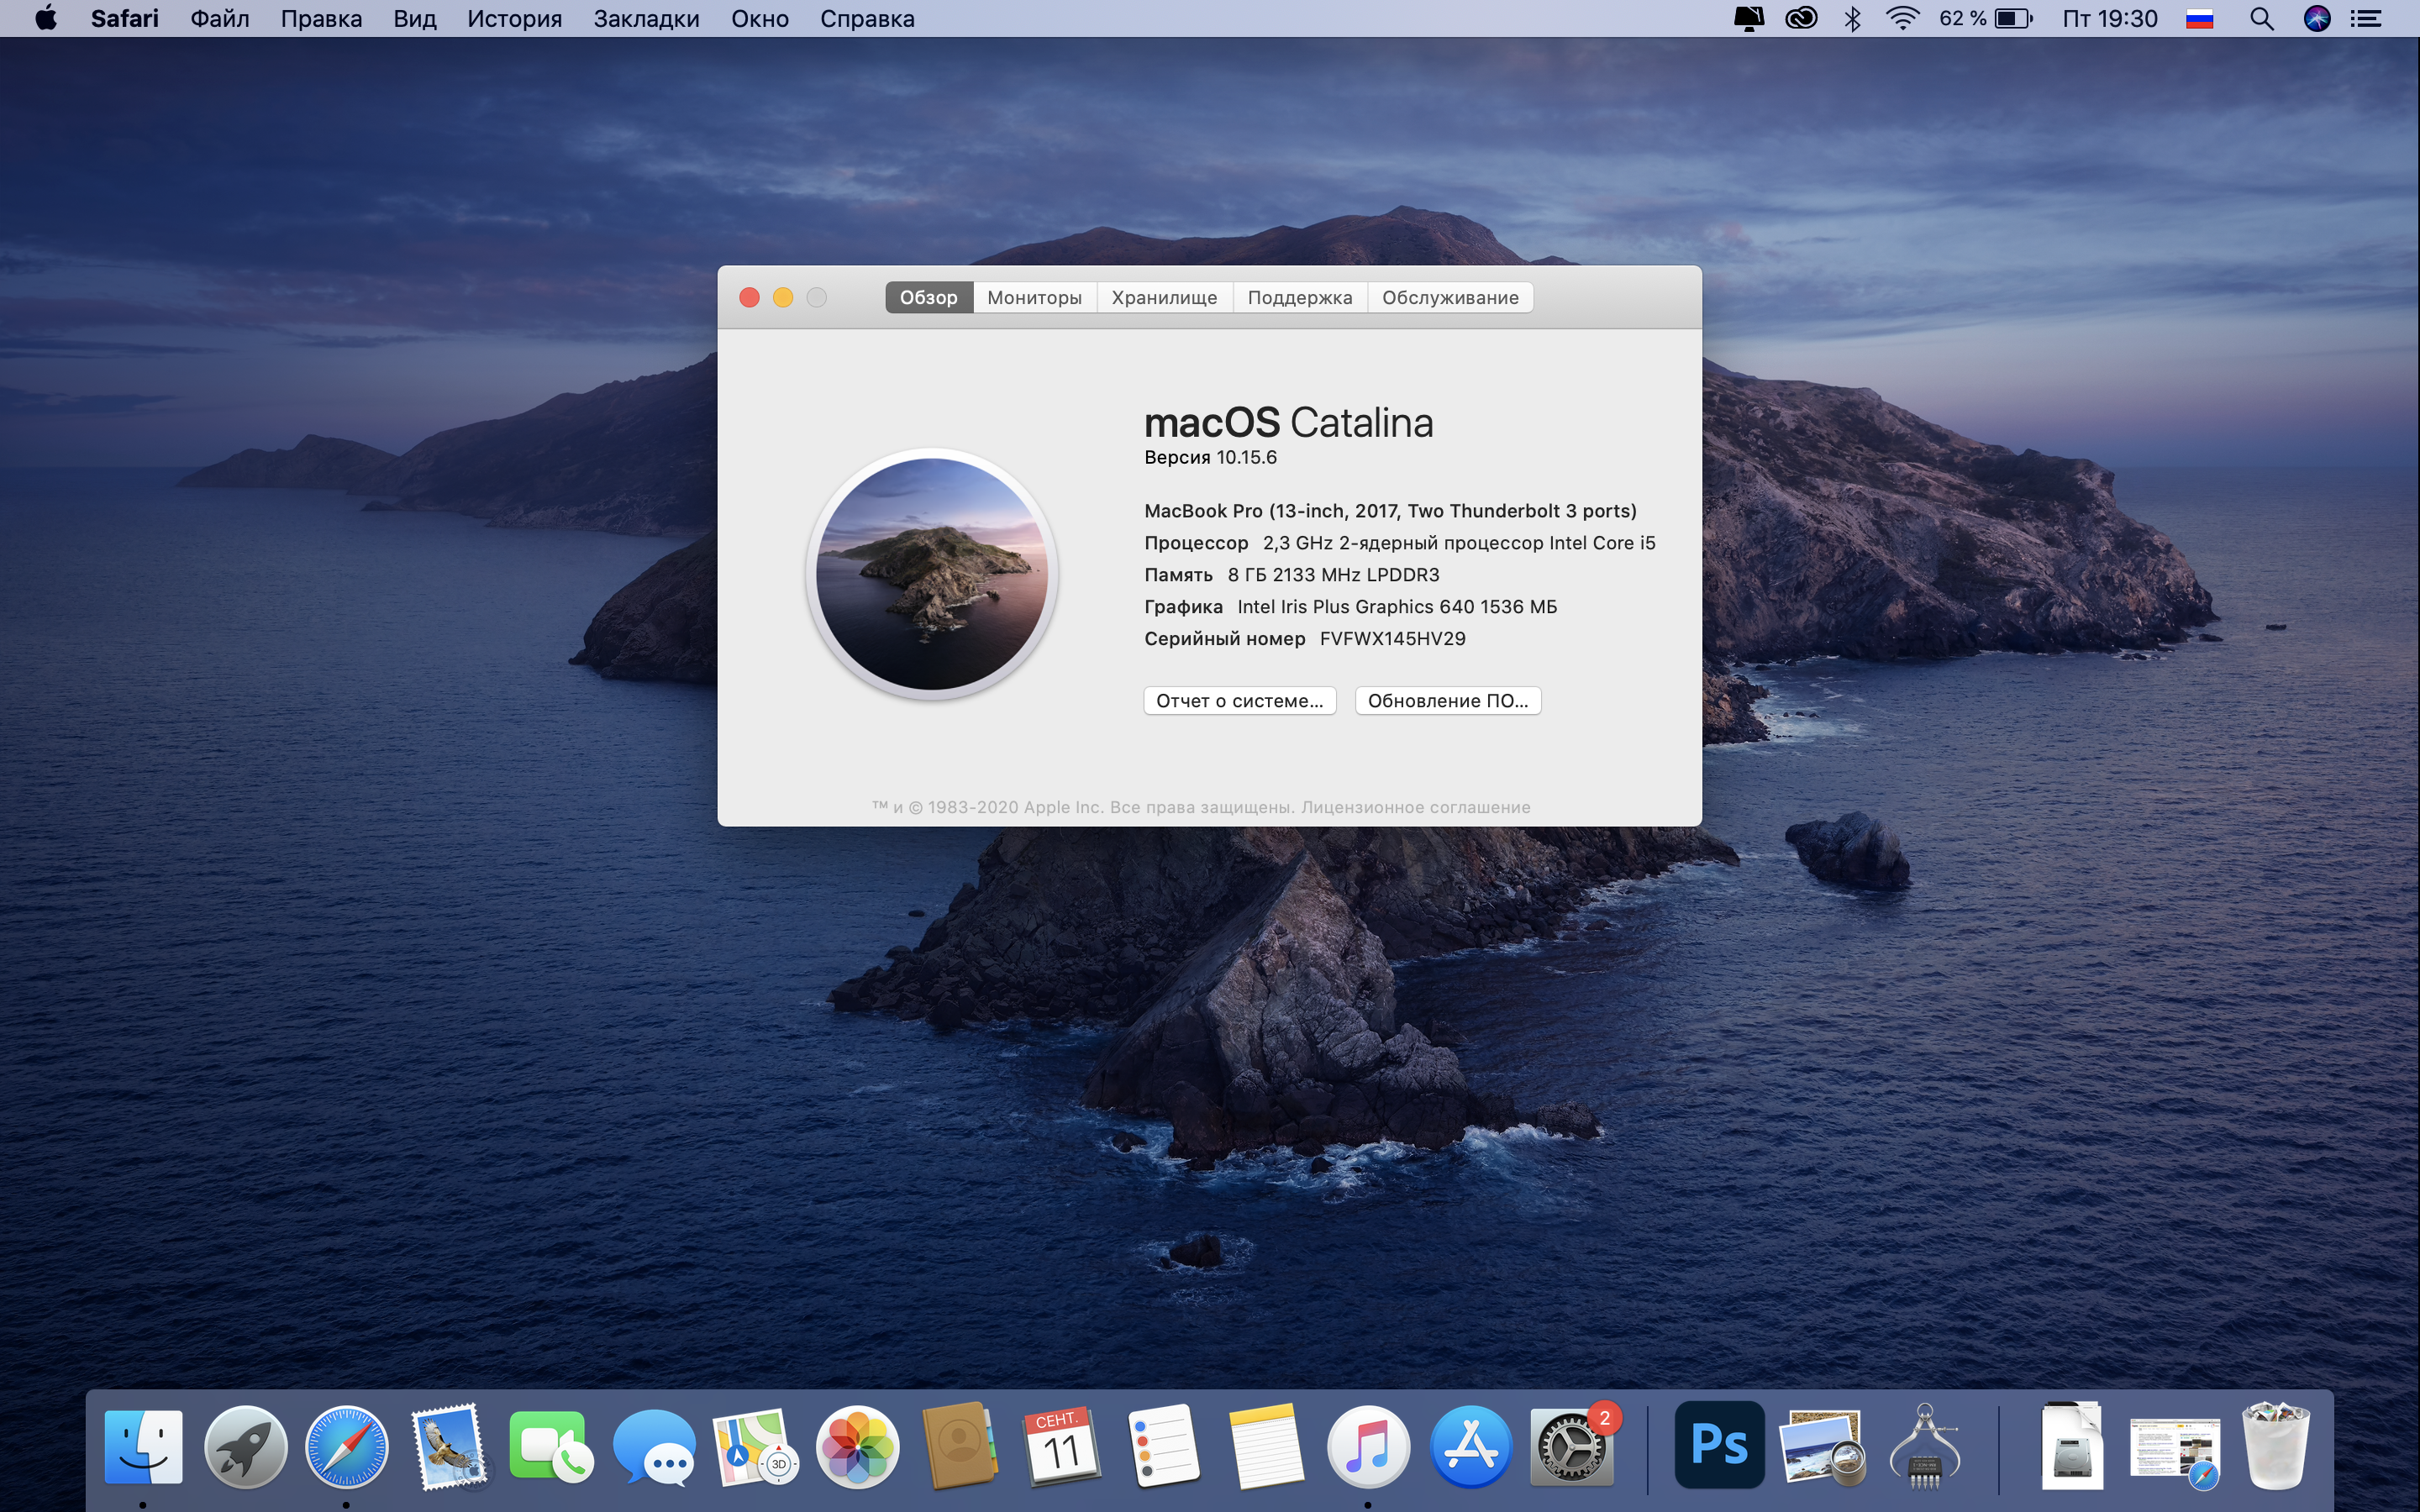Viewport: 2420px width, 1512px height.
Task: Open the Calendar dock icon
Action: [1060, 1446]
